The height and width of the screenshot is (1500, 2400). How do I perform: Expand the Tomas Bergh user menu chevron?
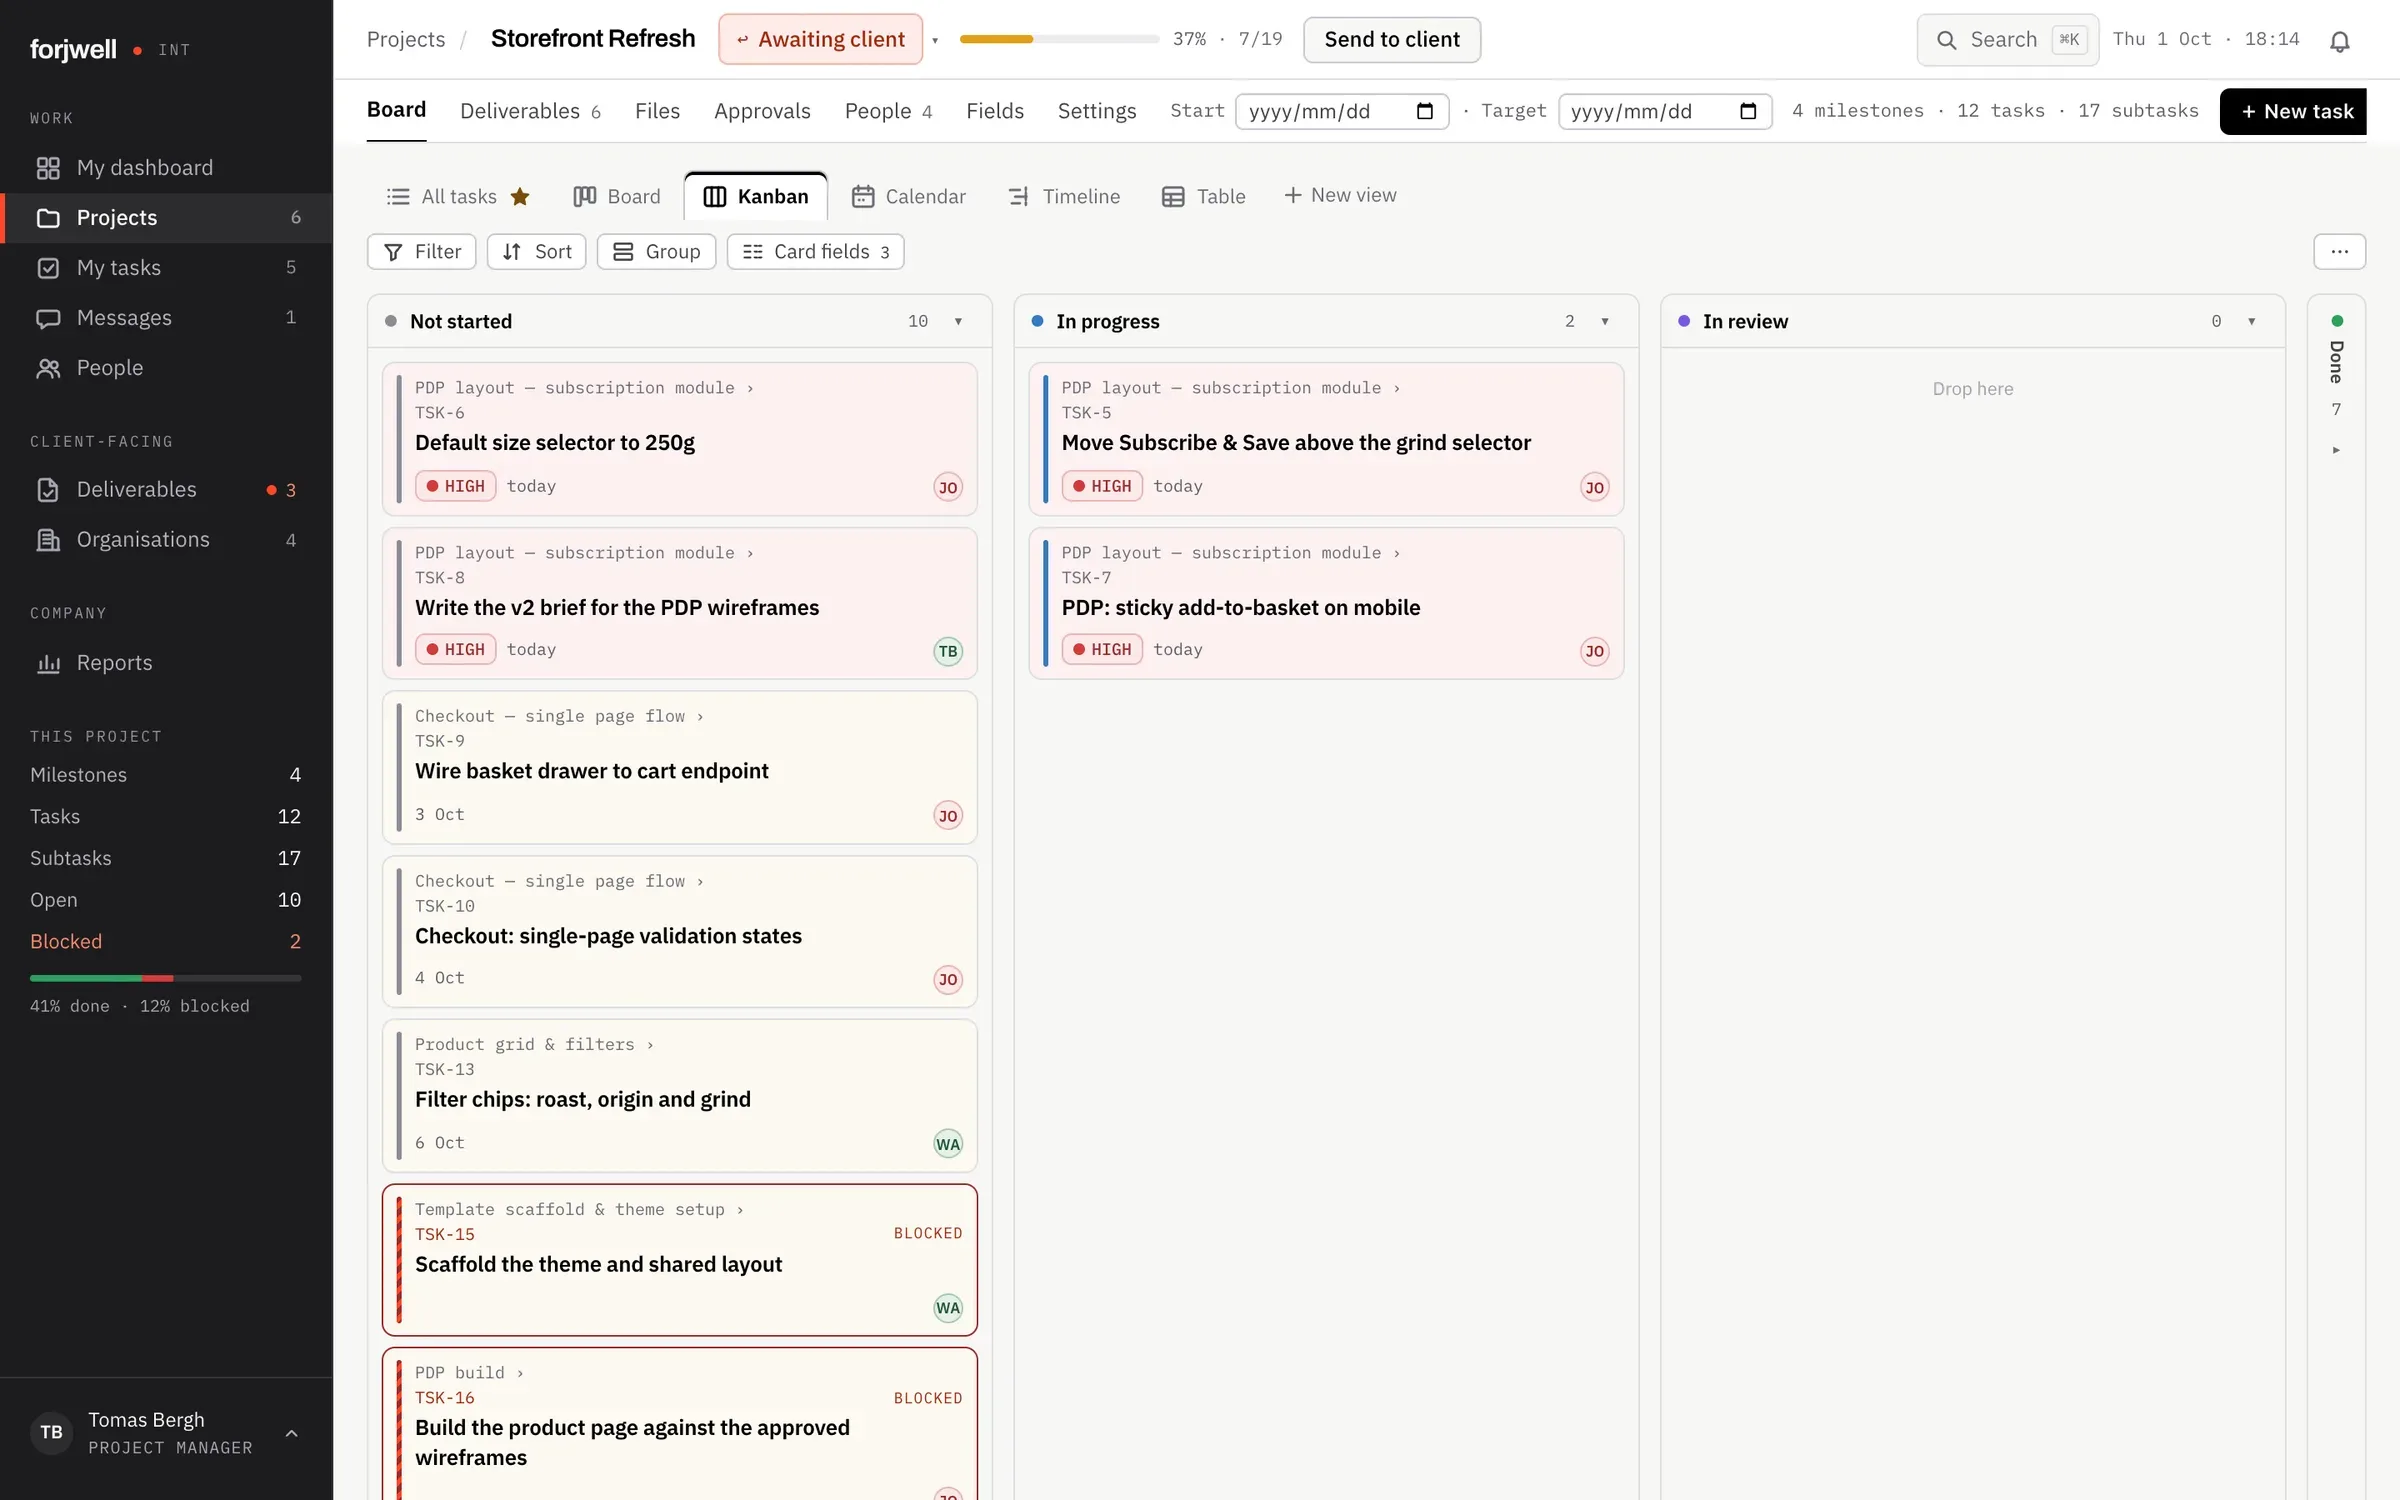[291, 1433]
